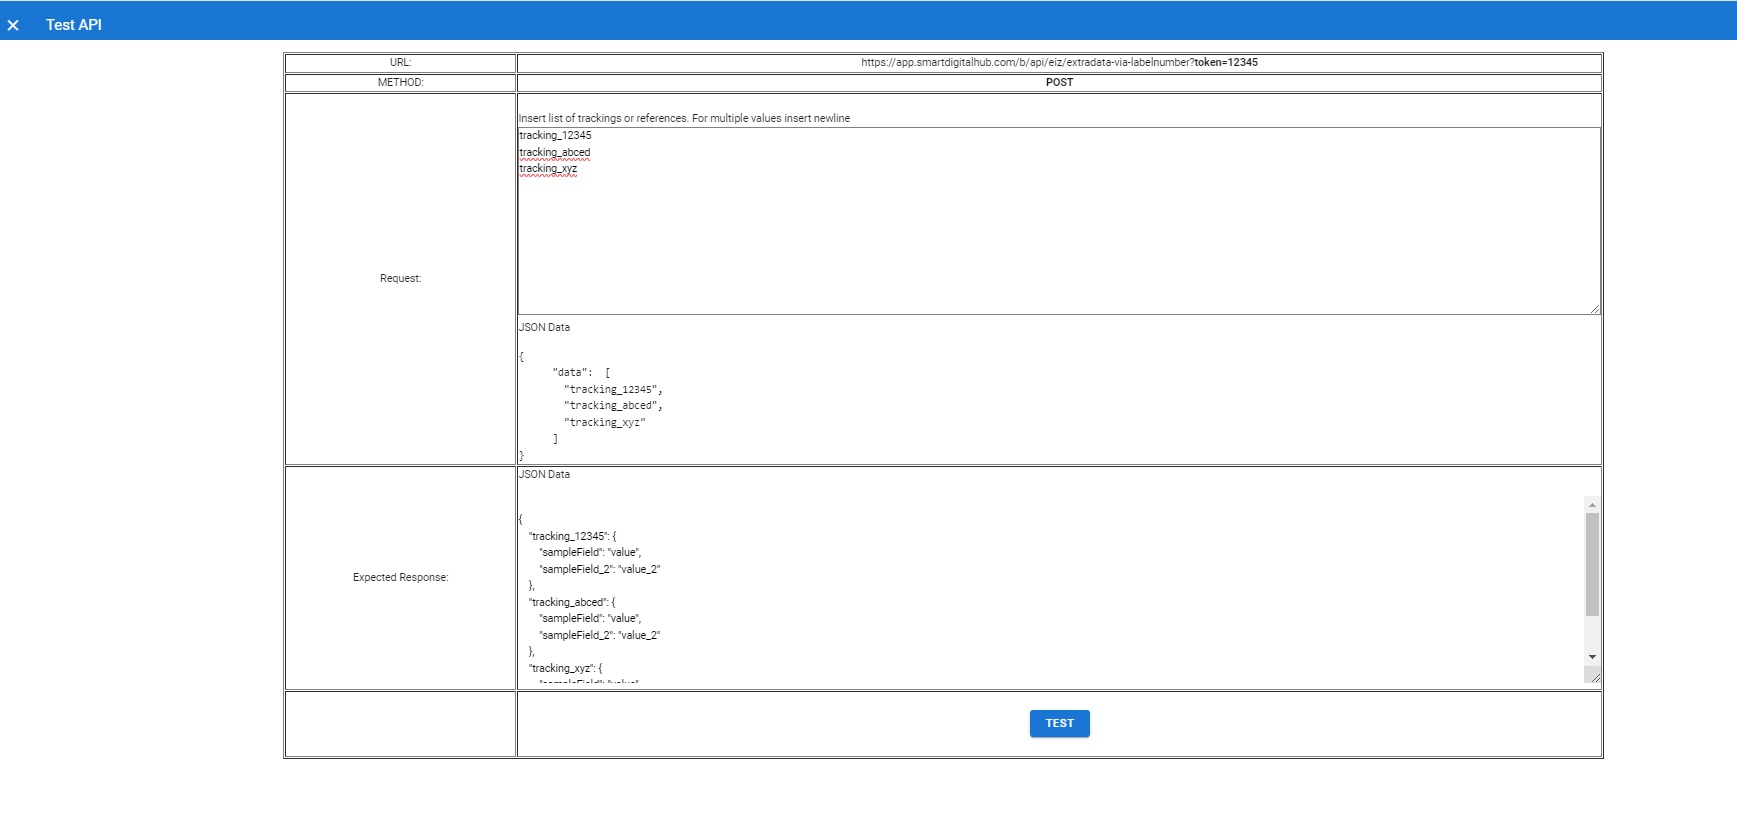1737x813 pixels.
Task: Click the tracking_xyz entry in the textarea
Action: (x=548, y=169)
